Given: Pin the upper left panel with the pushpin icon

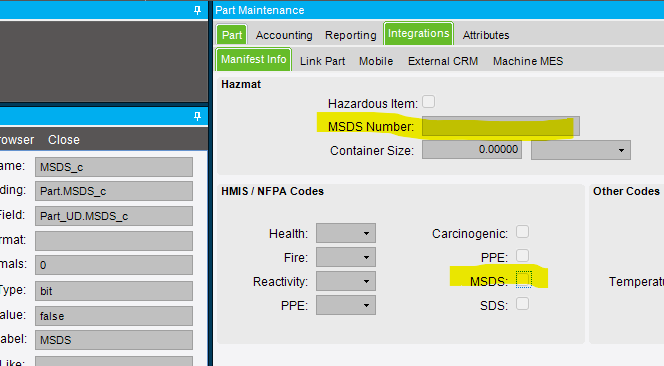Looking at the screenshot, I should pyautogui.click(x=197, y=10).
